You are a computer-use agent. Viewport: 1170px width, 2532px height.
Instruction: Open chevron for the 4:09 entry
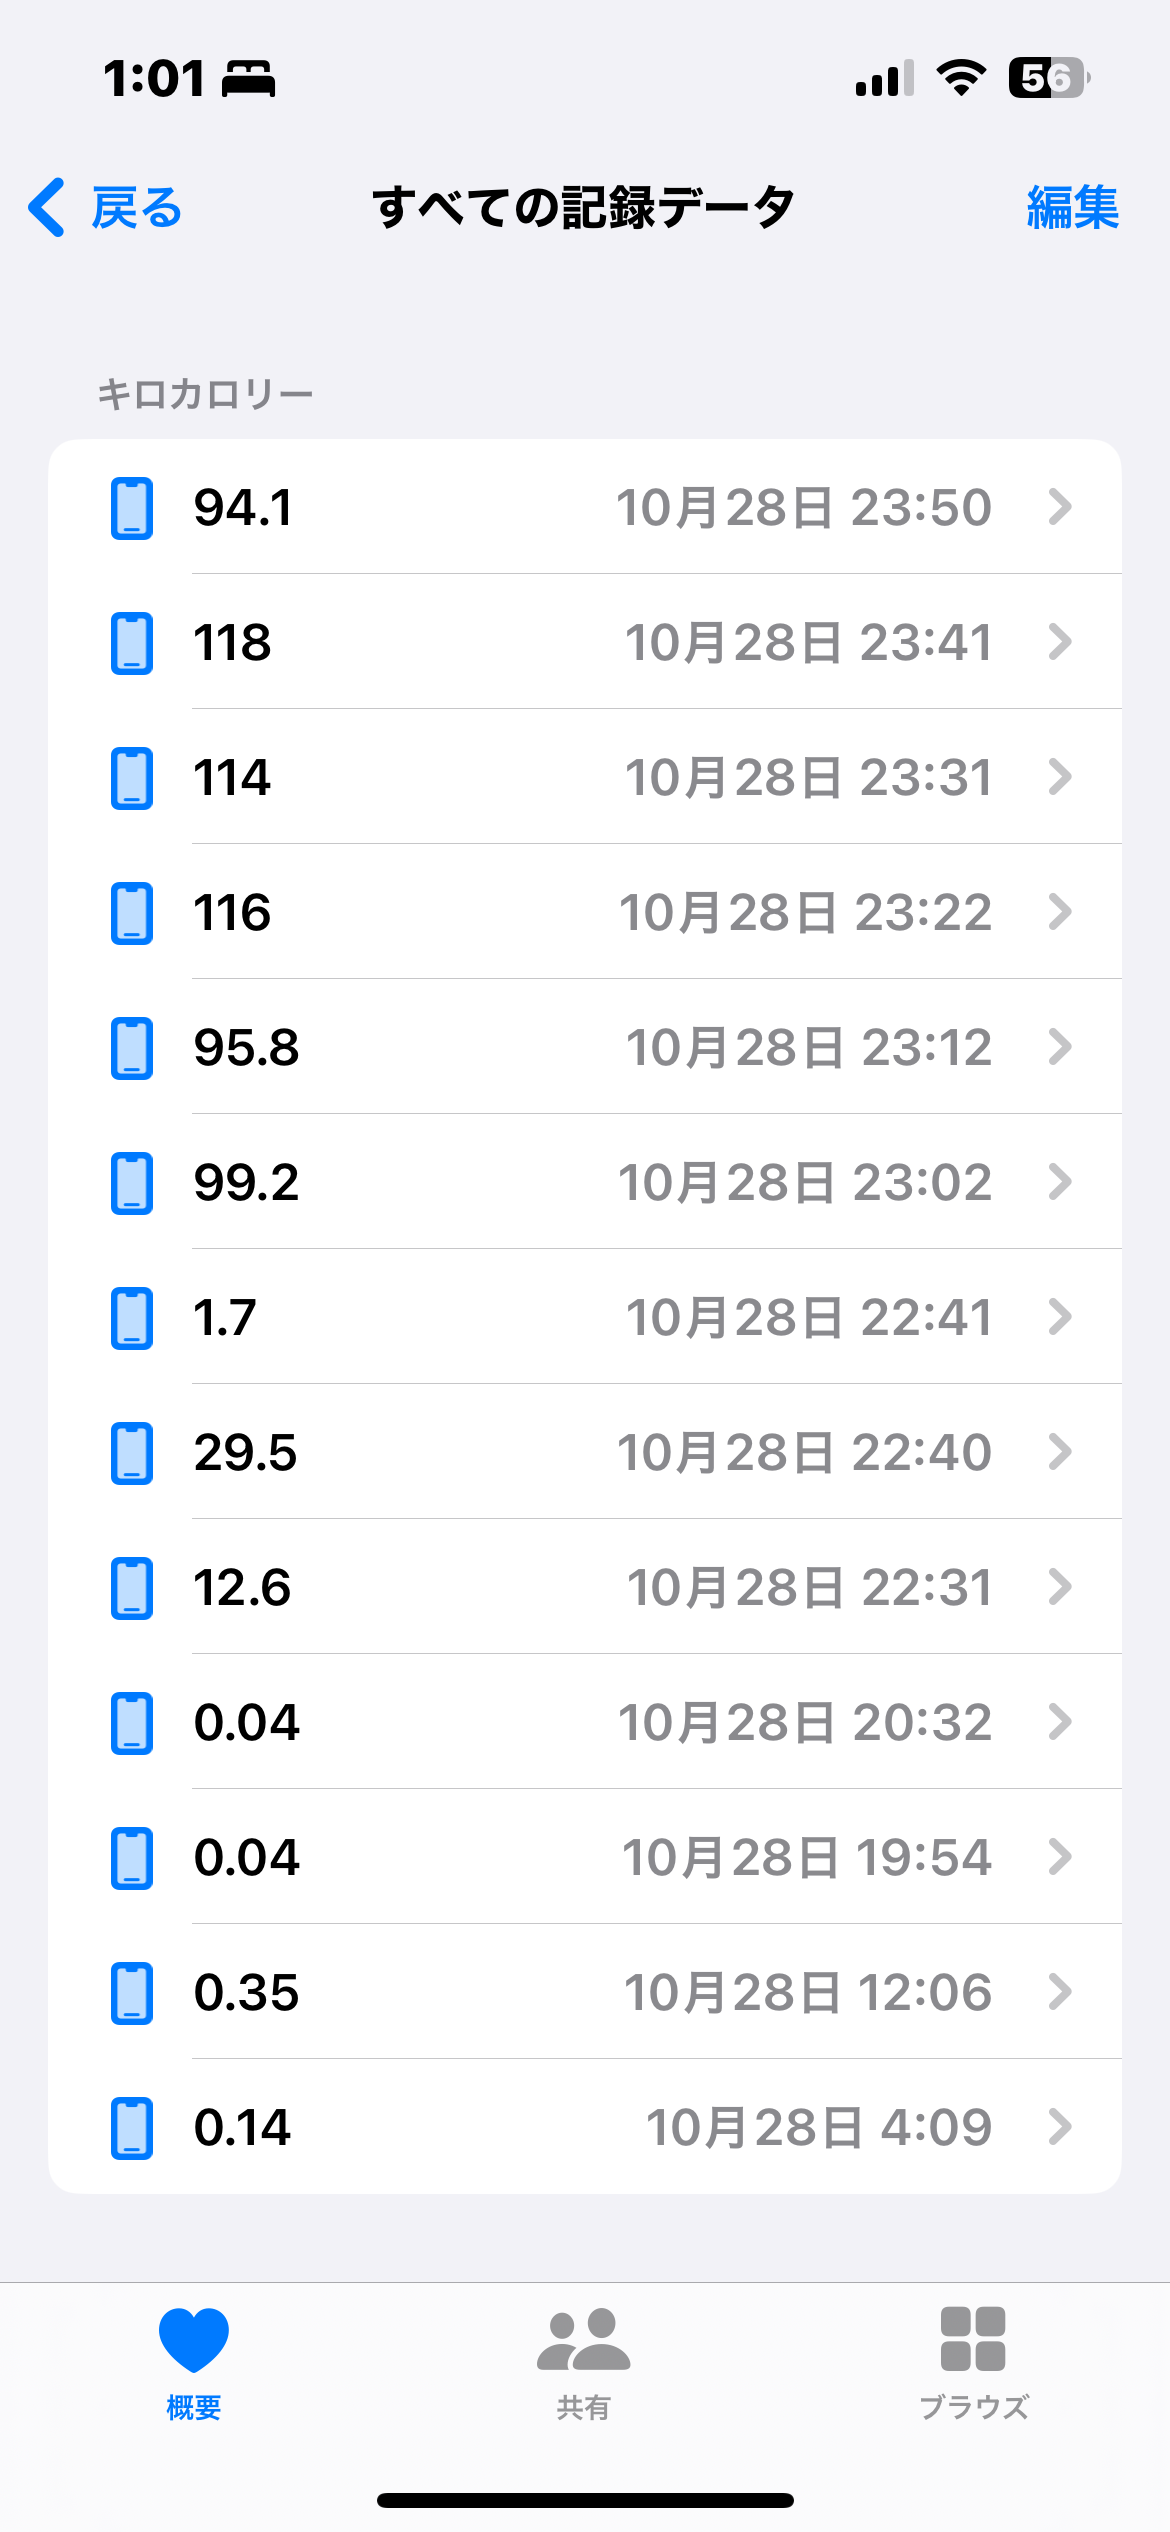pyautogui.click(x=1060, y=2127)
